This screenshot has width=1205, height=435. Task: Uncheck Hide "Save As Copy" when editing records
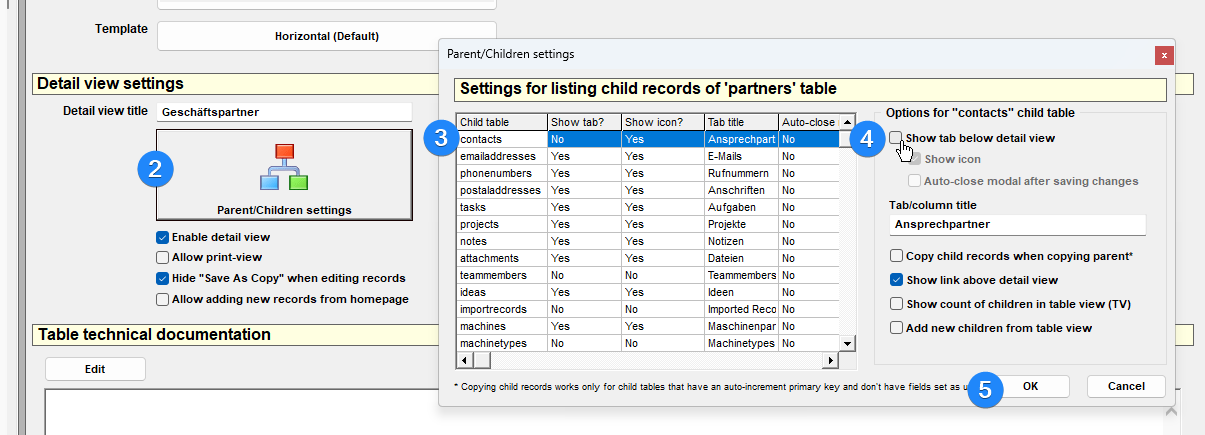tap(162, 278)
